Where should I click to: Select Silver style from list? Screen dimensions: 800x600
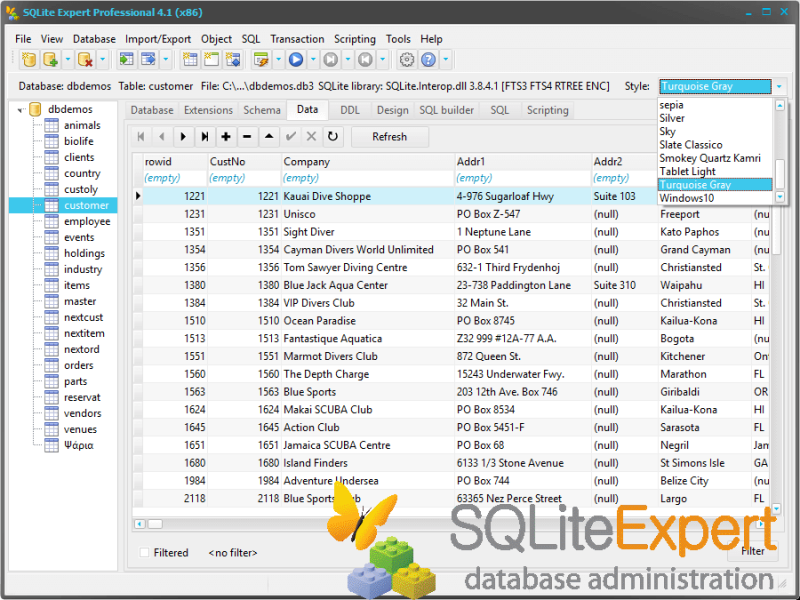click(715, 118)
